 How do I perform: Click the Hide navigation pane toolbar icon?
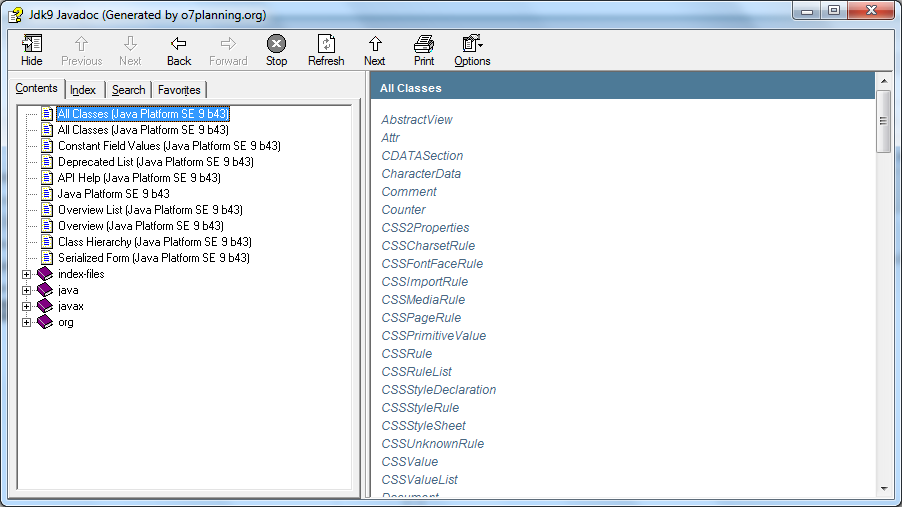[32, 44]
